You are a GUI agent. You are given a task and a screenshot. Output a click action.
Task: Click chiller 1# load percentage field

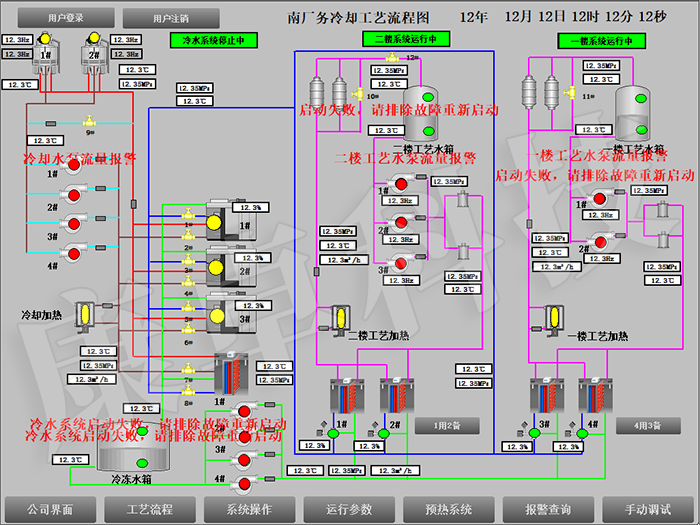[251, 208]
